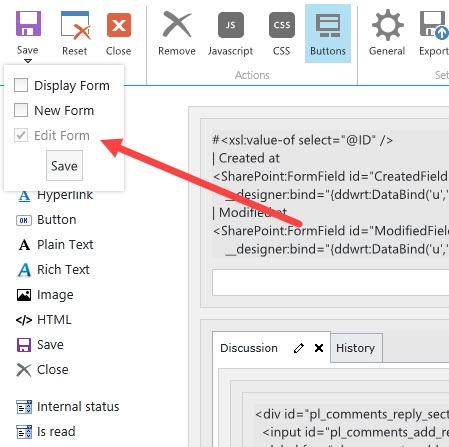Select the Button control OK icon

(x=24, y=220)
